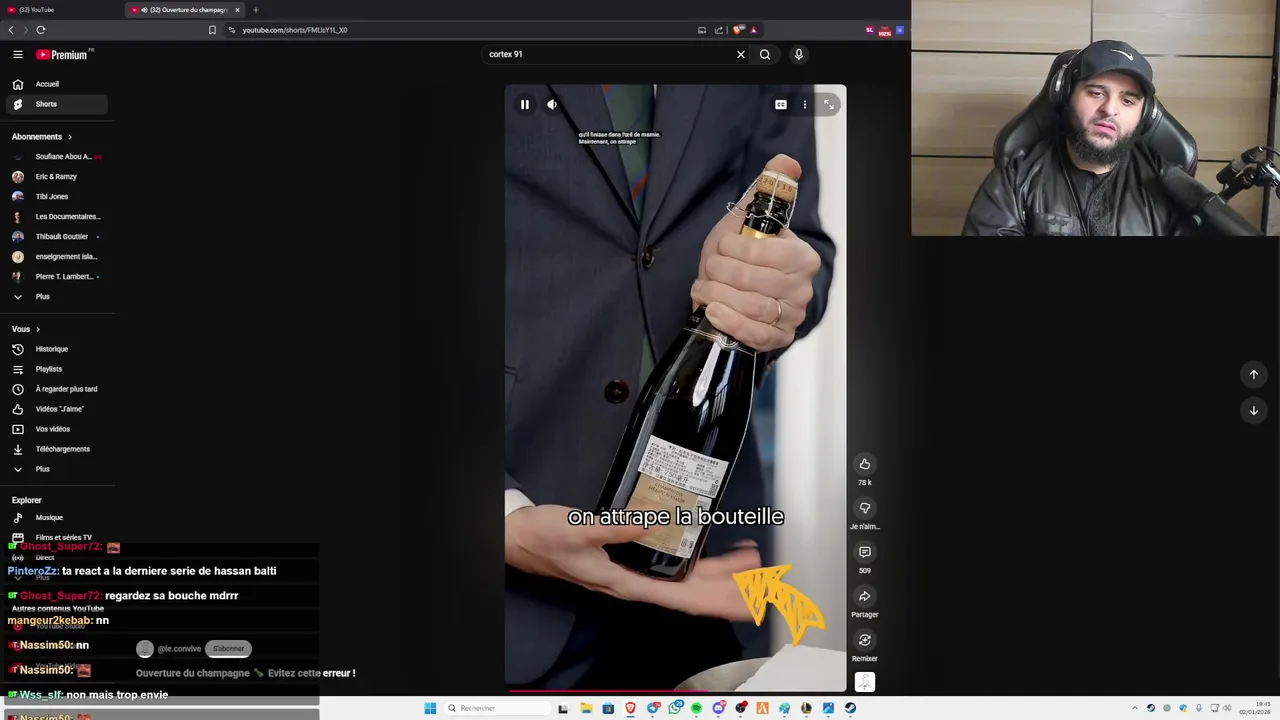Image resolution: width=1280 pixels, height=720 pixels.
Task: Dislike the Short with thumbs down
Action: point(865,508)
